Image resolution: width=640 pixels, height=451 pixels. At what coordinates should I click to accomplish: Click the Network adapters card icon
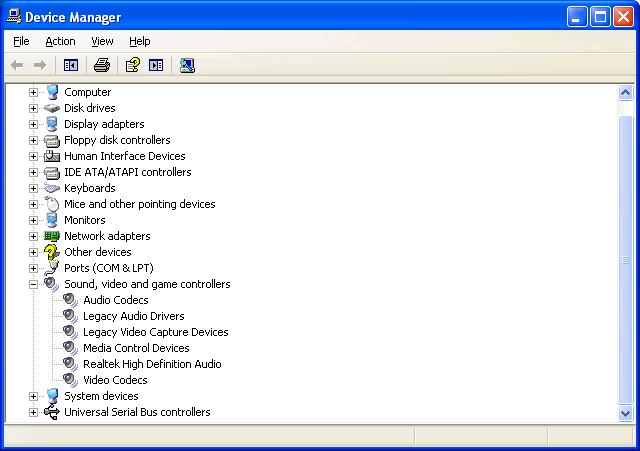point(52,236)
